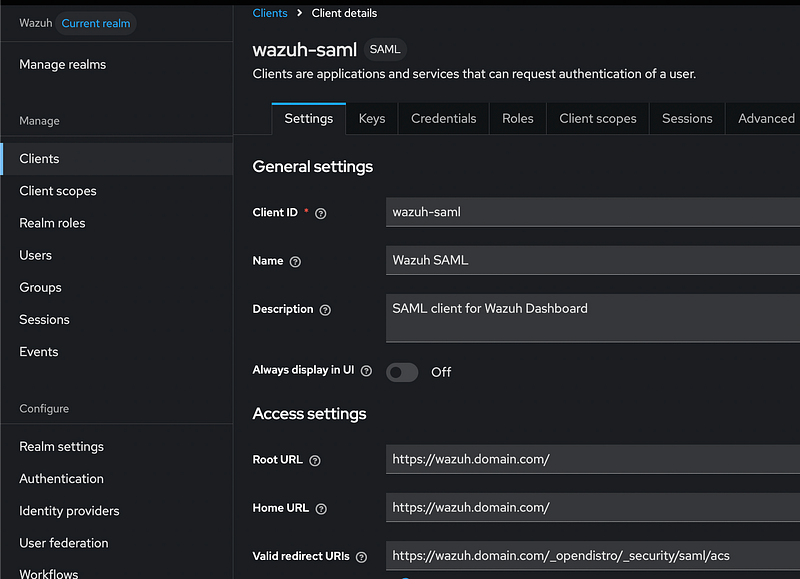800x579 pixels.
Task: Open the Roles tab
Action: pyautogui.click(x=517, y=119)
